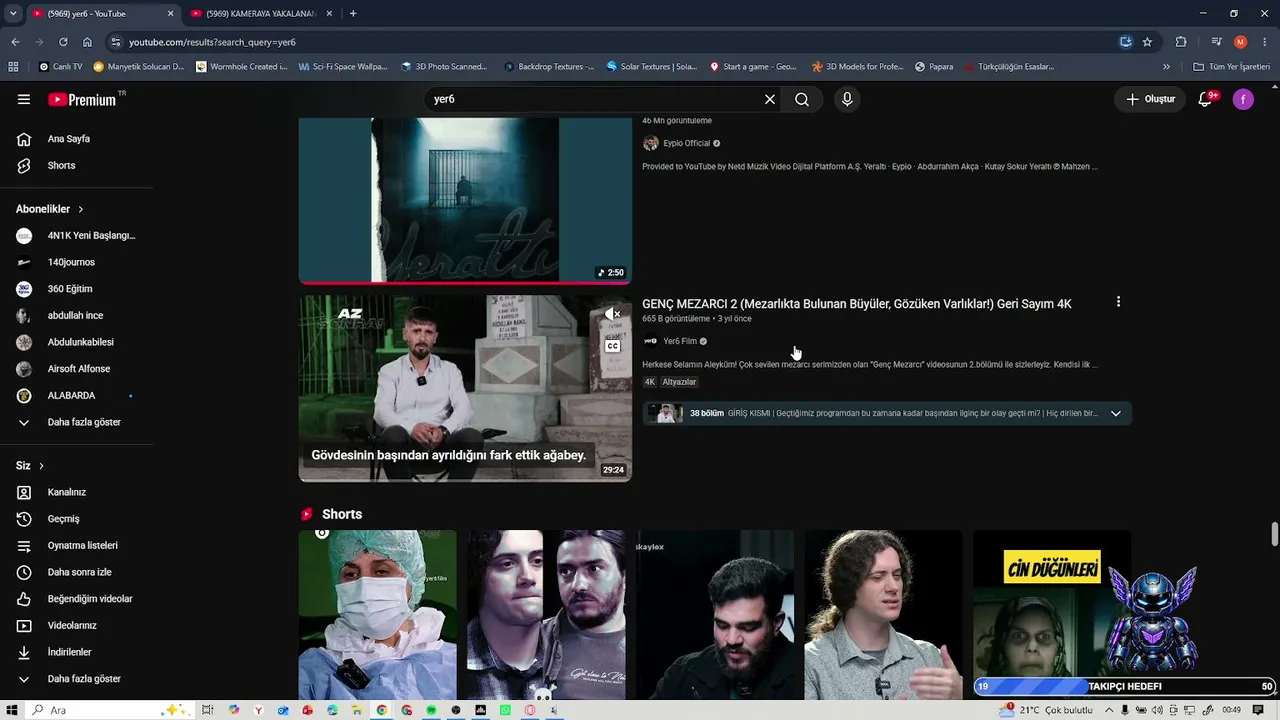The width and height of the screenshot is (1280, 720).
Task: Click the Windows taskbar Ara search box
Action: (x=108, y=710)
